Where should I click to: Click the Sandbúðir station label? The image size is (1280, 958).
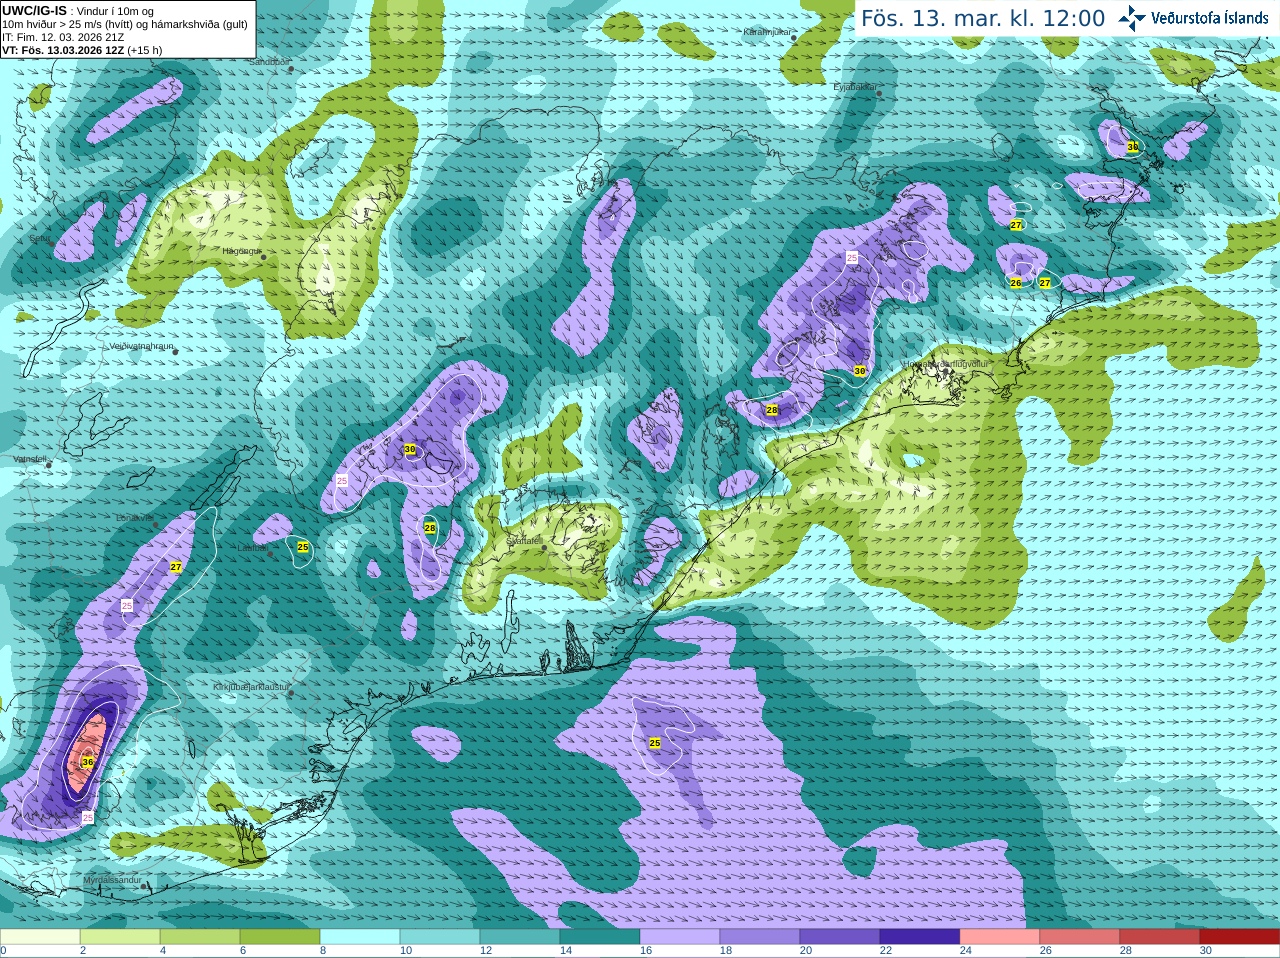(268, 62)
